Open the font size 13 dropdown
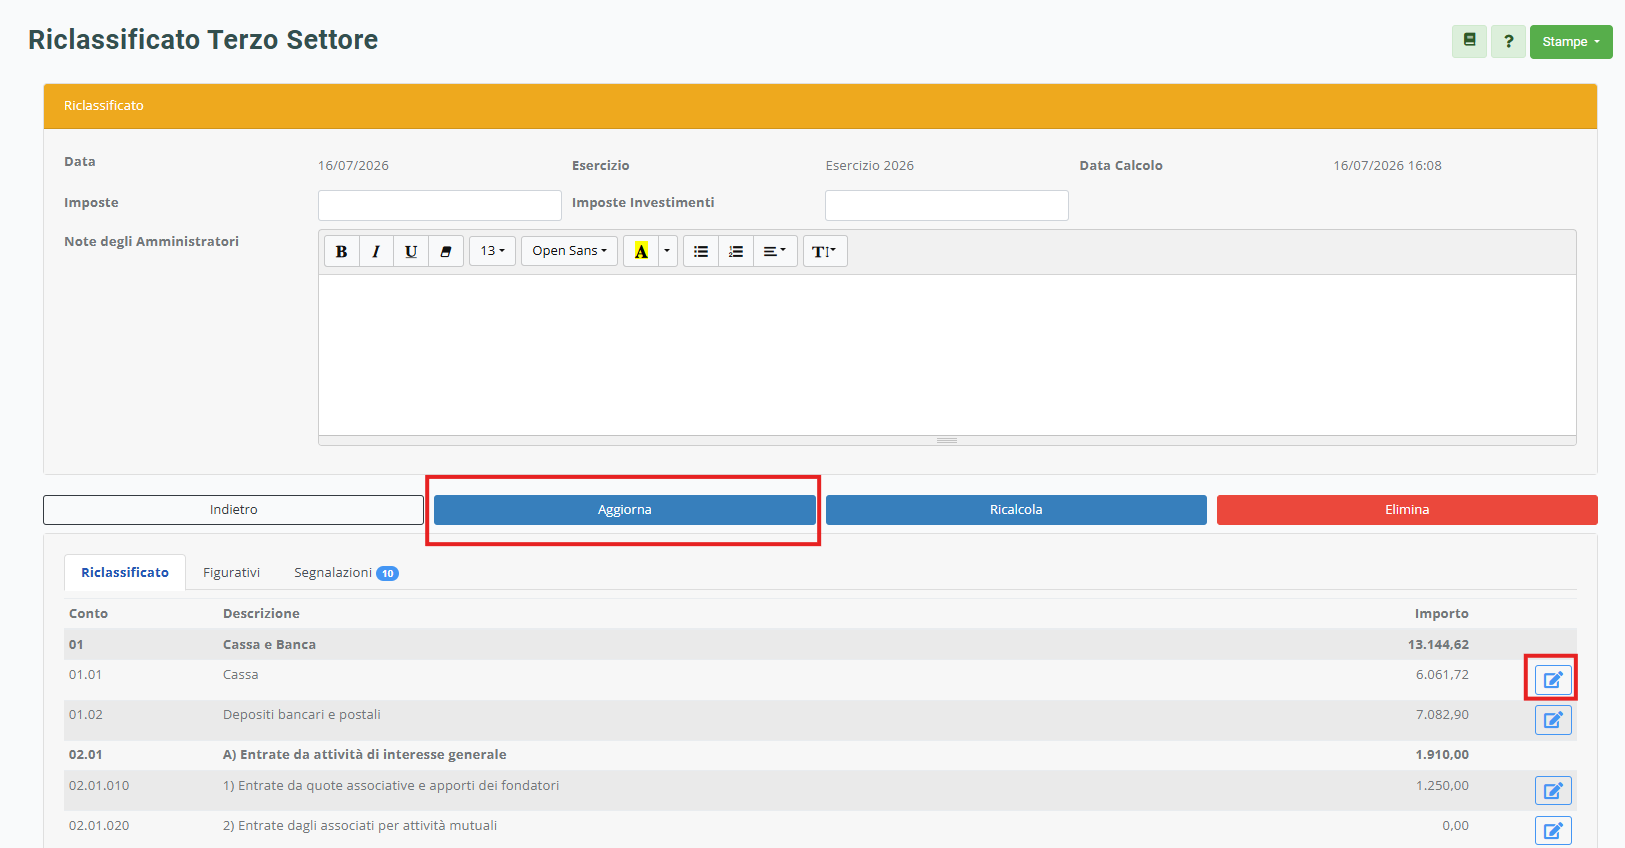 point(492,251)
